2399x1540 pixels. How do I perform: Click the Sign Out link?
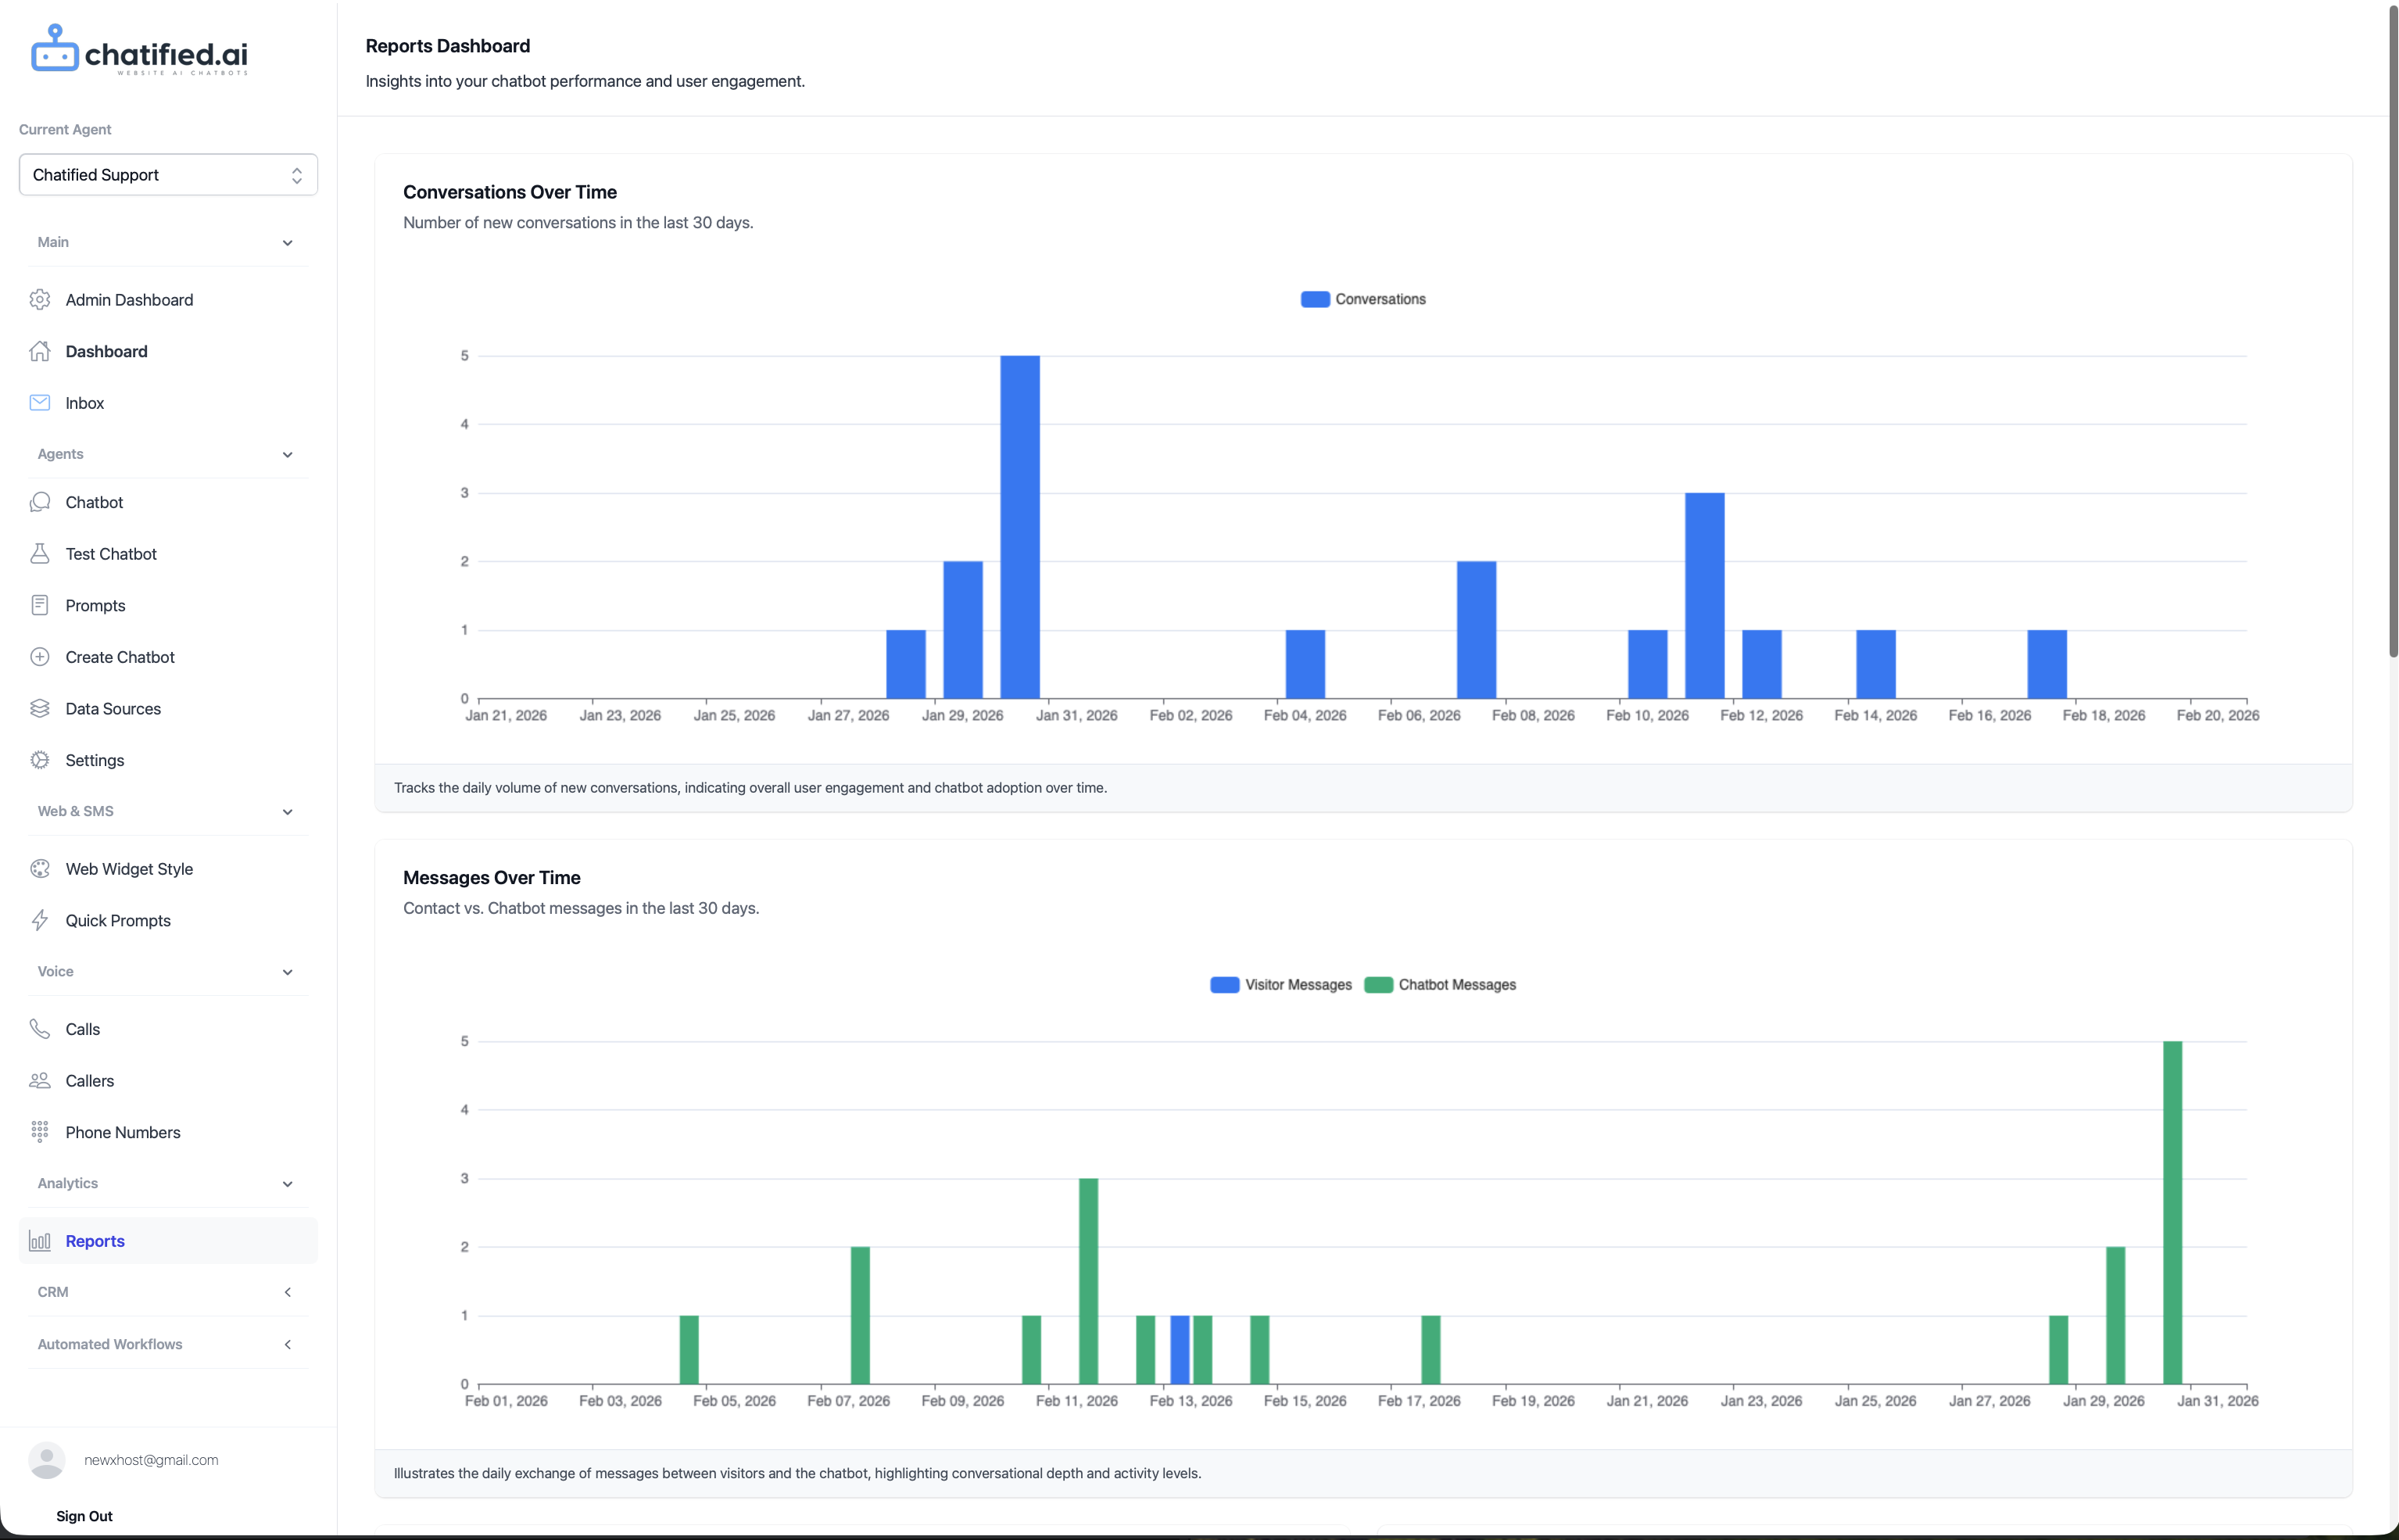(84, 1516)
